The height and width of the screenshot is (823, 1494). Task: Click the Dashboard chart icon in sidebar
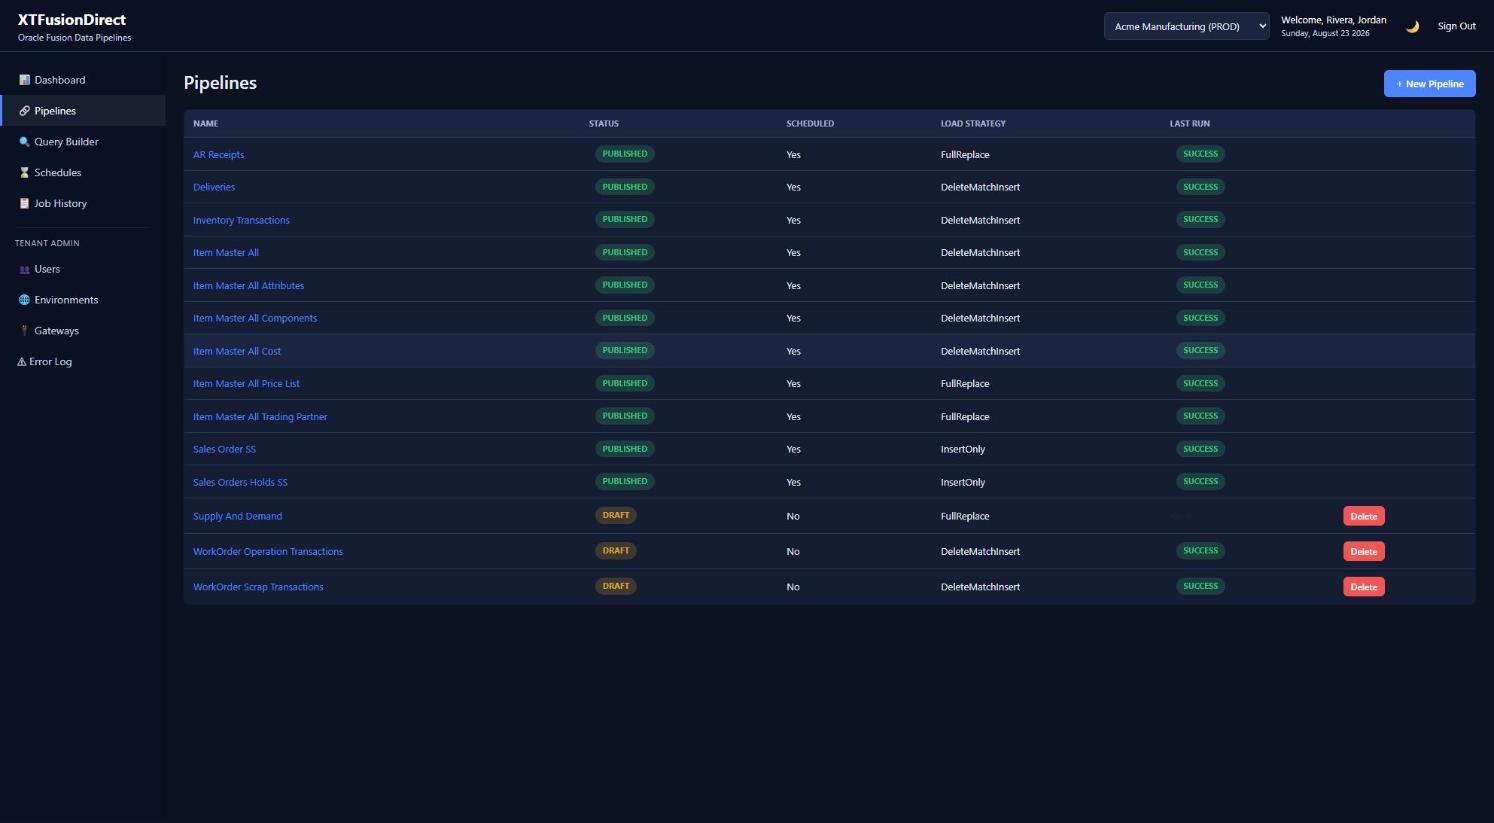[x=25, y=80]
